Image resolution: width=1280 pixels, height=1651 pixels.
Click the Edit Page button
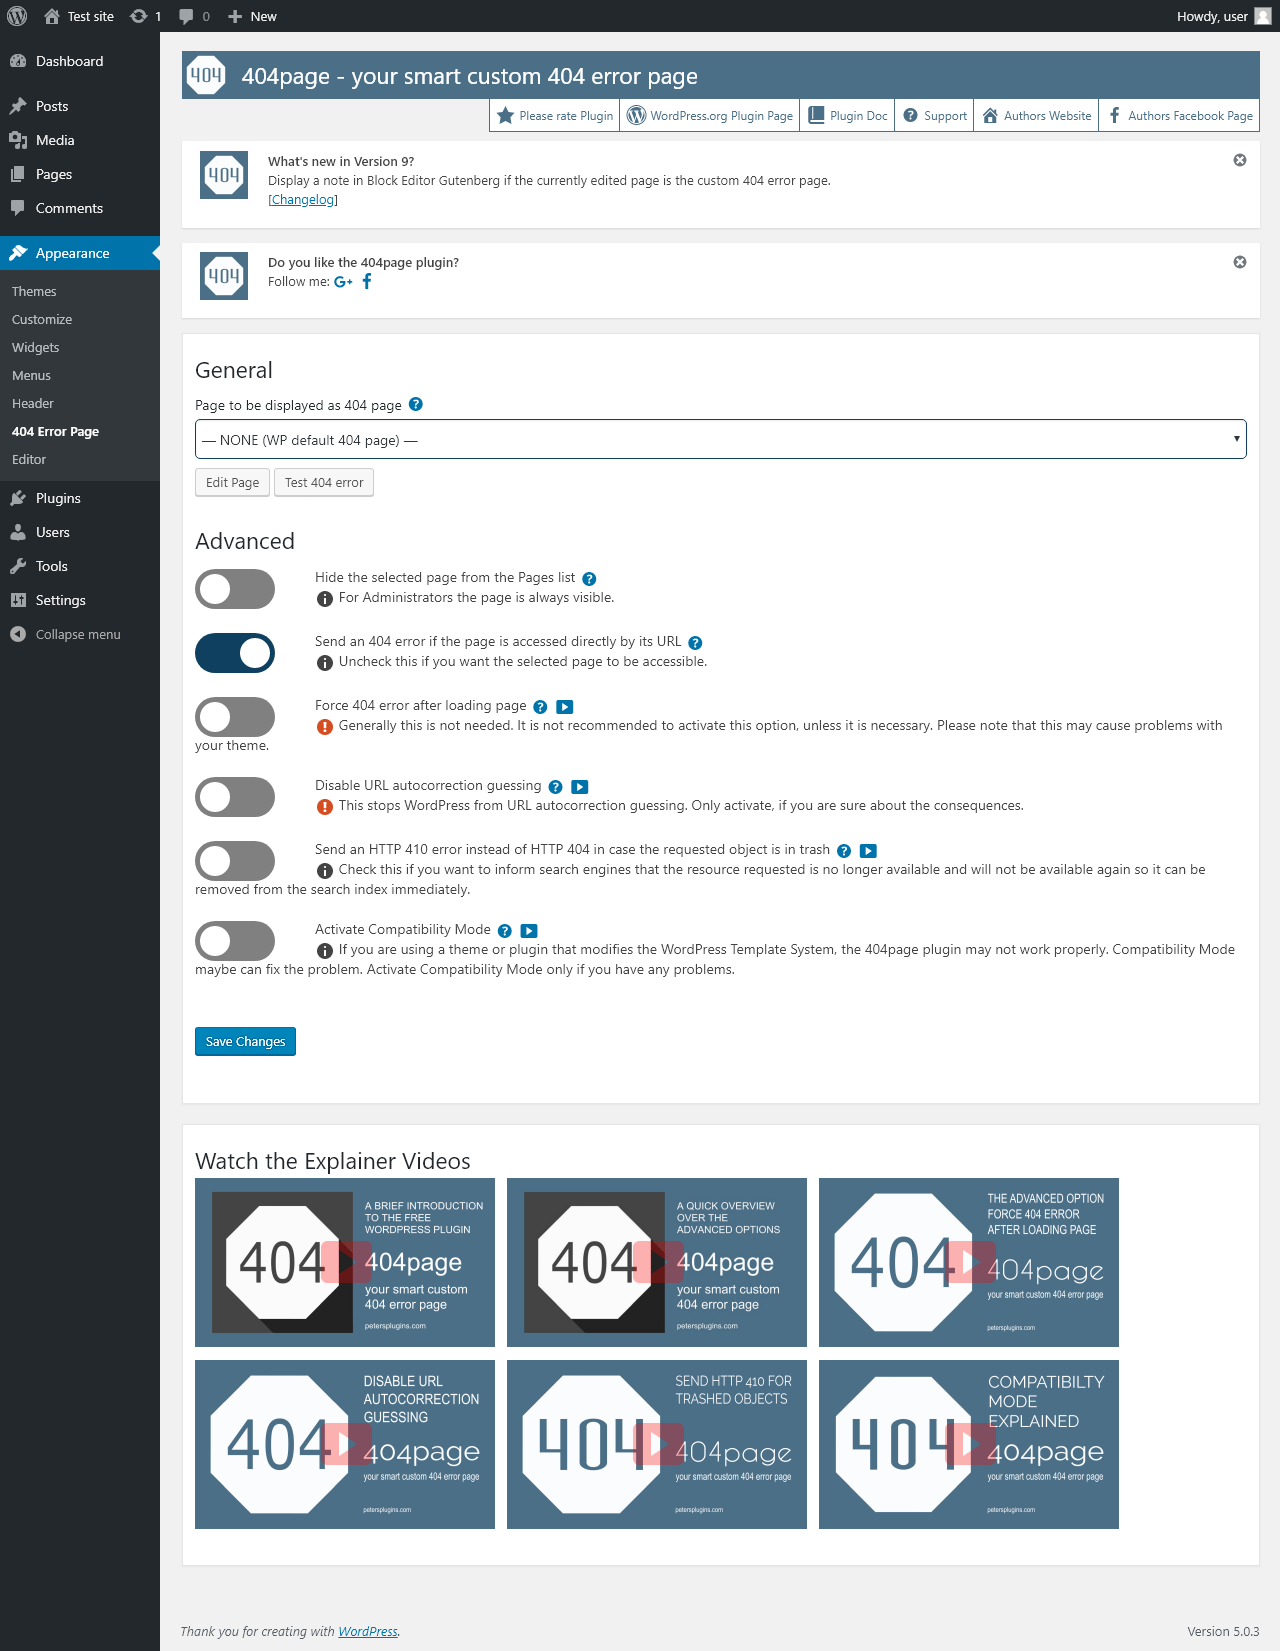(x=232, y=482)
